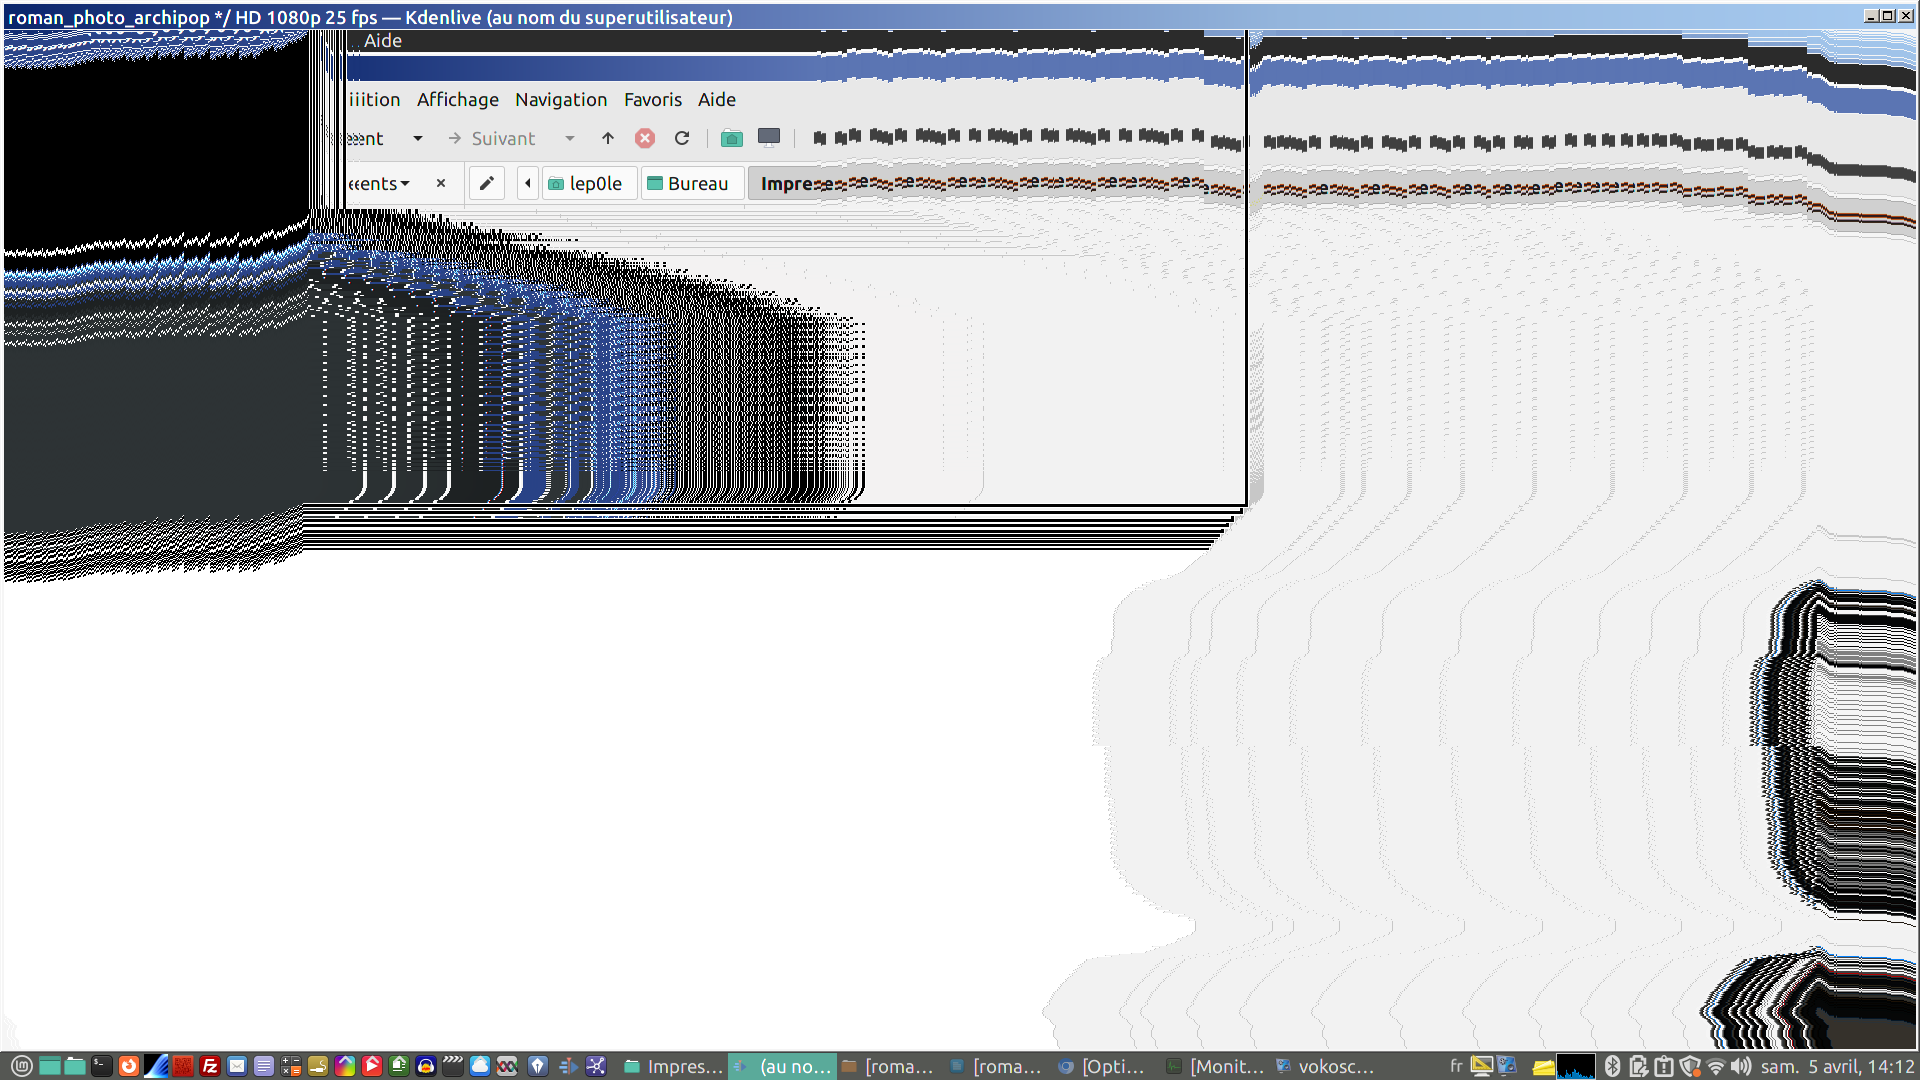Open the Favoris menu
Screen dimensions: 1920x1080
point(652,99)
